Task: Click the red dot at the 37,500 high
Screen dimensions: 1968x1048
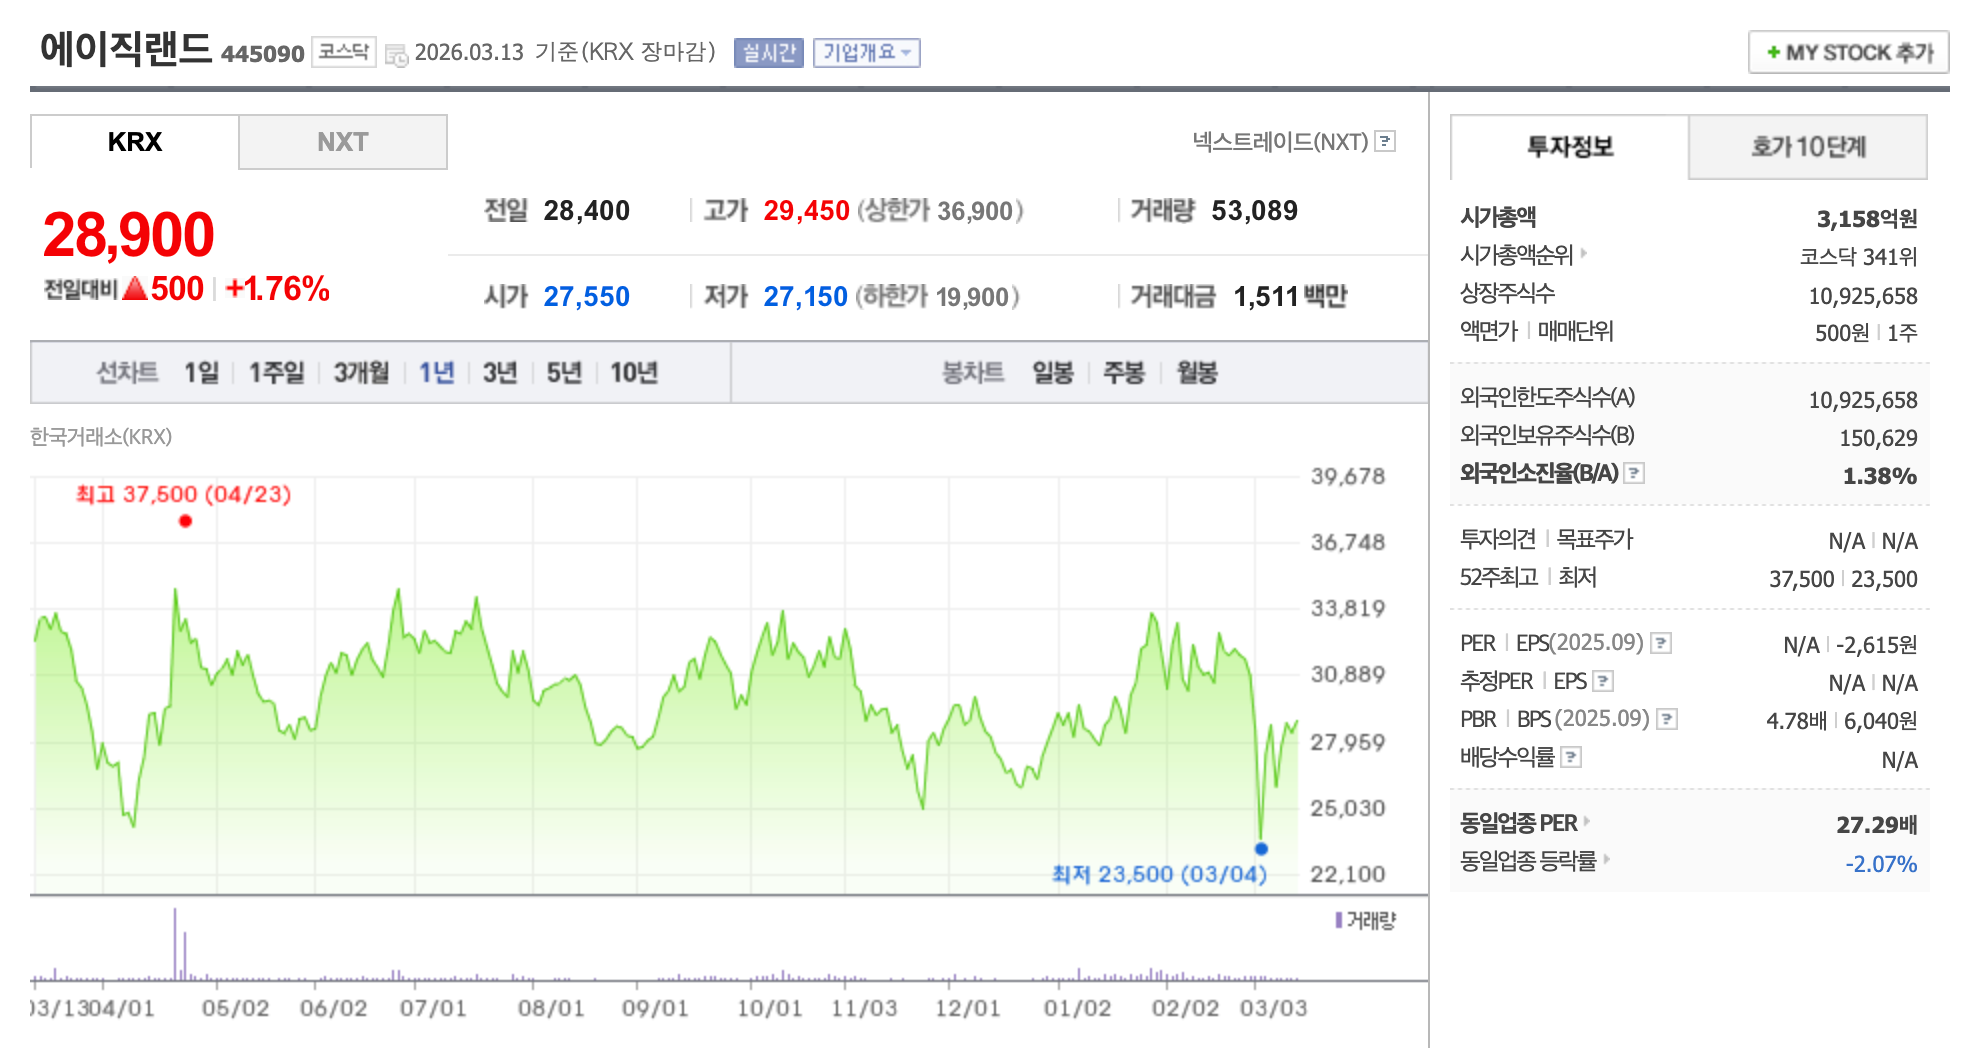Action: (x=185, y=521)
